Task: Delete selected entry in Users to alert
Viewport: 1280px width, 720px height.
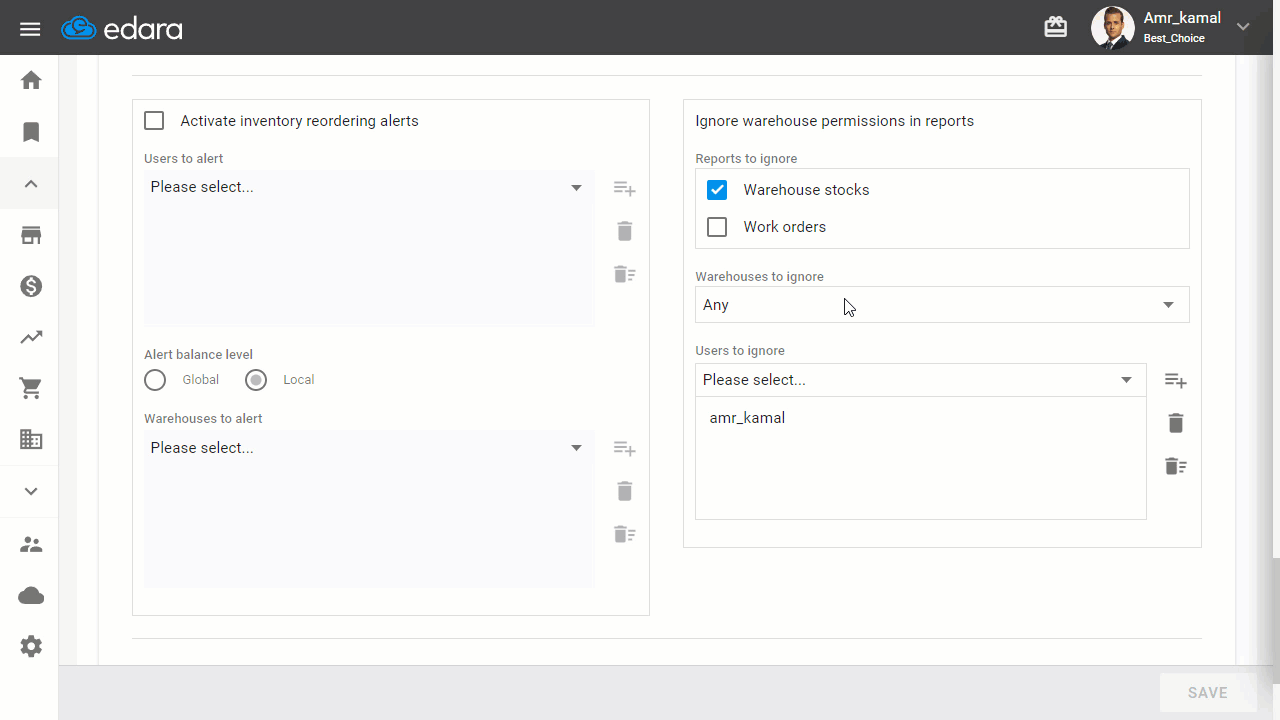Action: (x=625, y=231)
